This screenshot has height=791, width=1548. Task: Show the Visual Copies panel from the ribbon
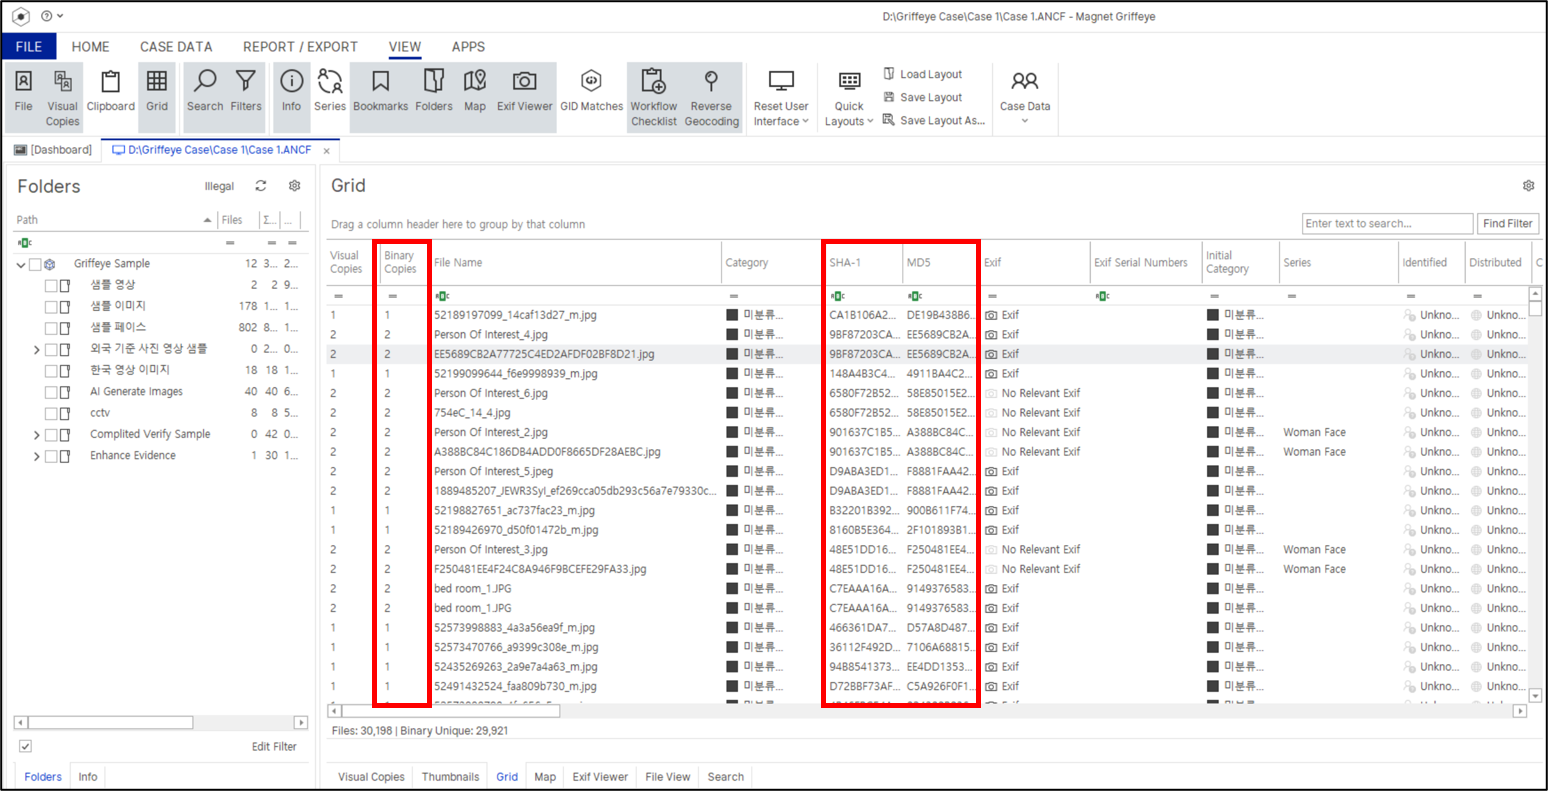coord(62,96)
